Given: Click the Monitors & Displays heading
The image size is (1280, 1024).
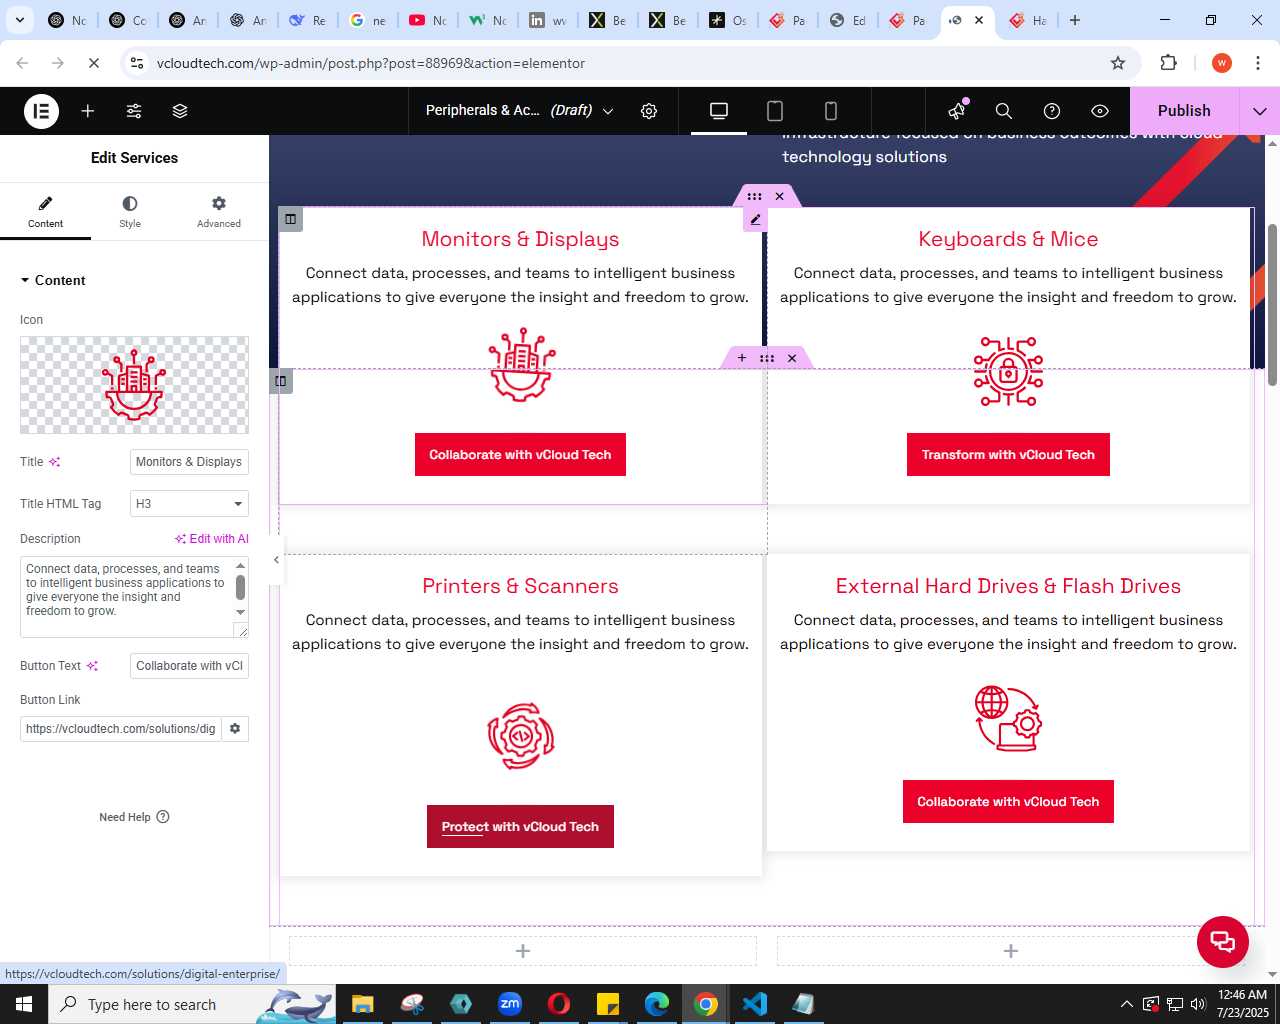Looking at the screenshot, I should pyautogui.click(x=520, y=239).
